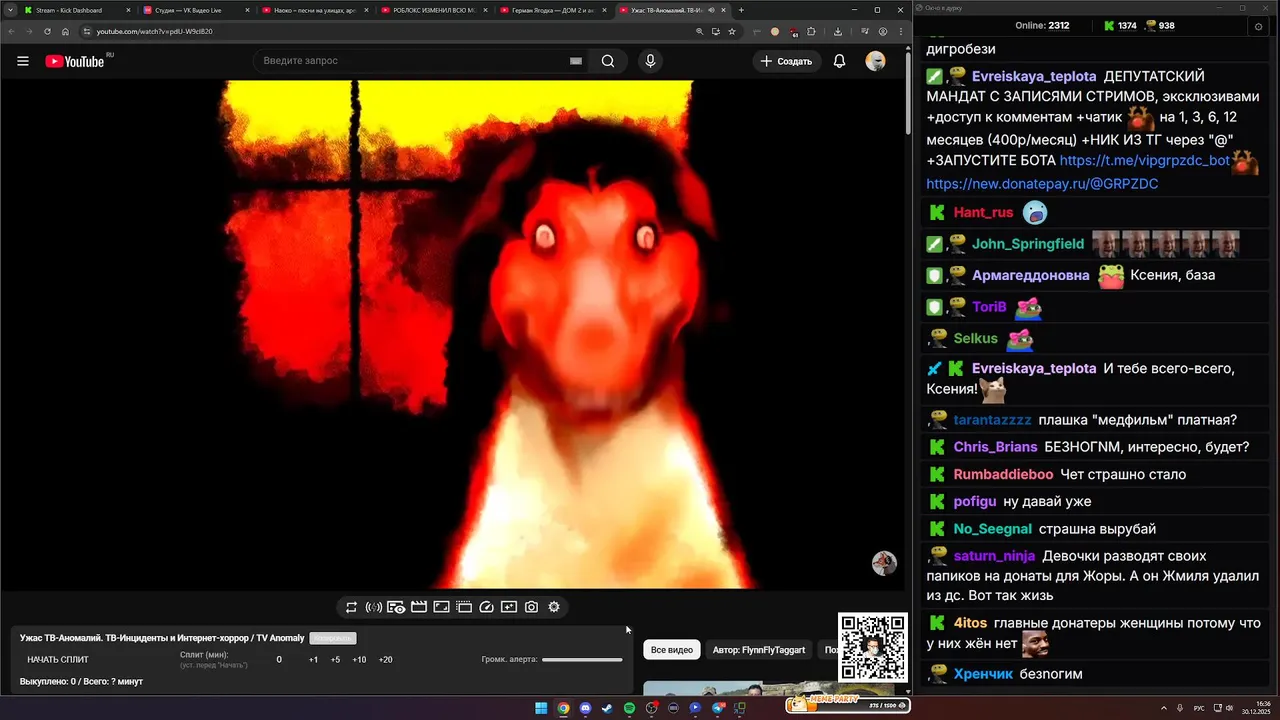Viewport: 1280px width, 720px height.
Task: Open Chrome three-dot menu
Action: 899,31
